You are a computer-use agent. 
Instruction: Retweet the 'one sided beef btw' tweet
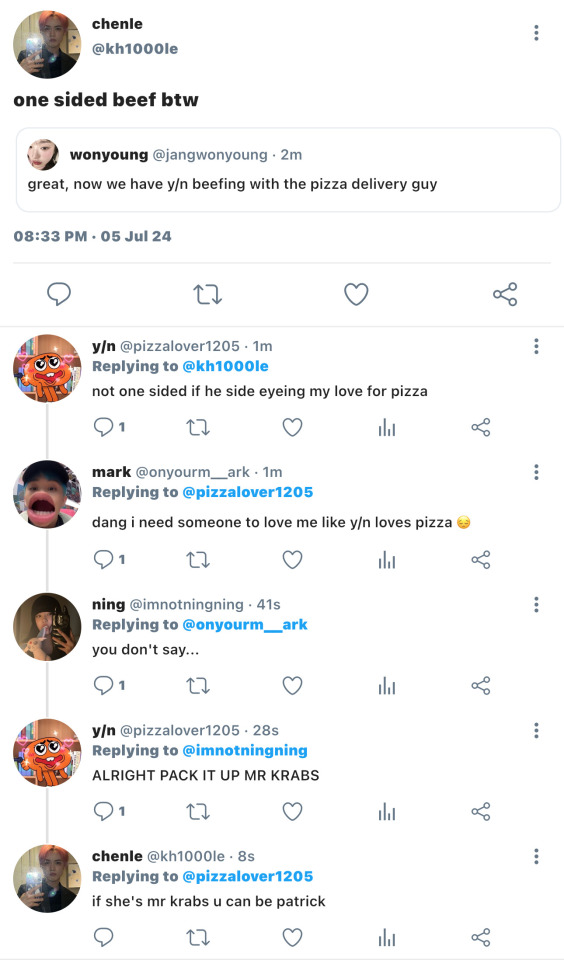208,294
